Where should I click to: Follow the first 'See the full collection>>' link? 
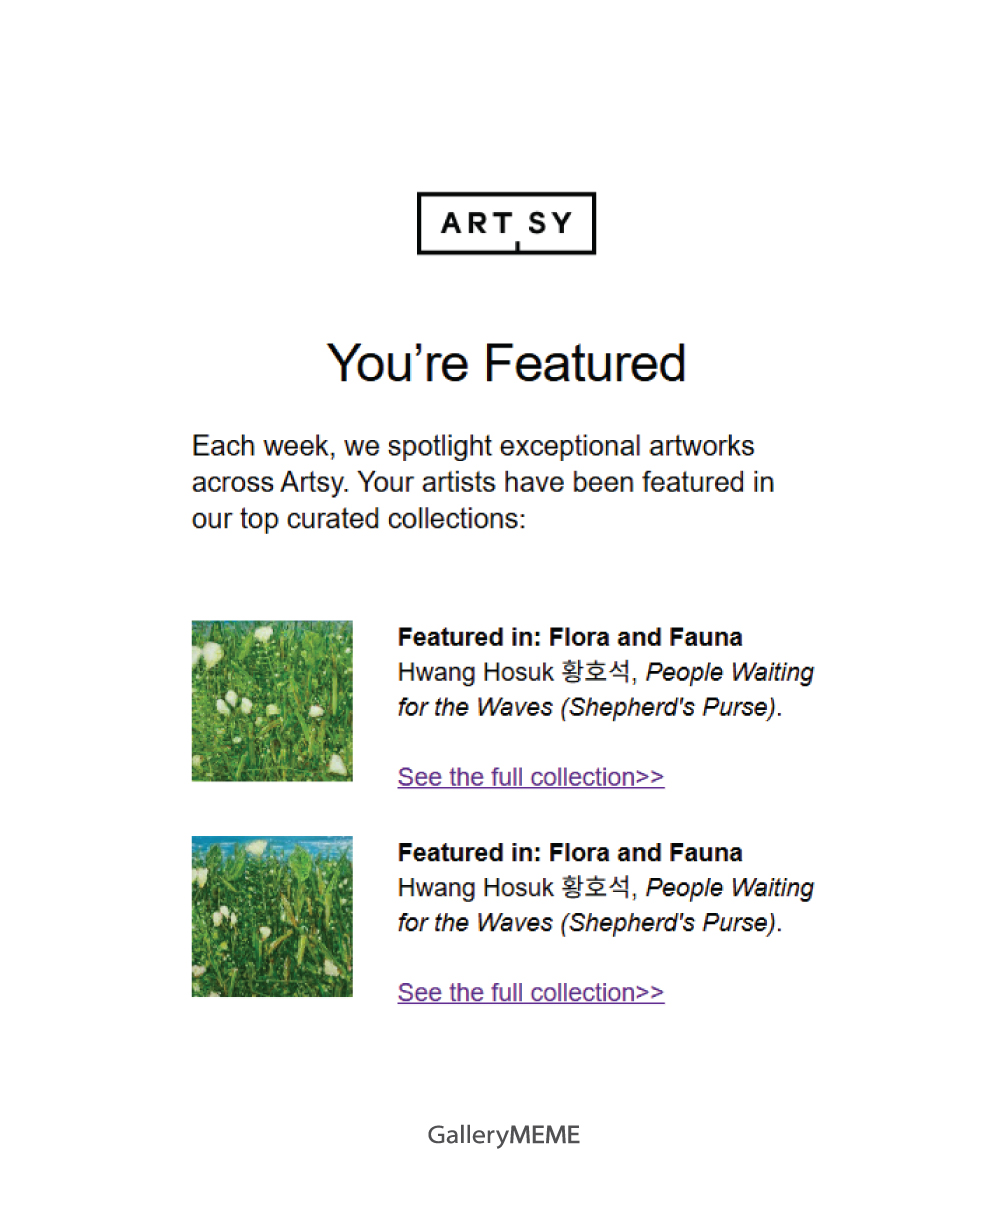[x=531, y=777]
